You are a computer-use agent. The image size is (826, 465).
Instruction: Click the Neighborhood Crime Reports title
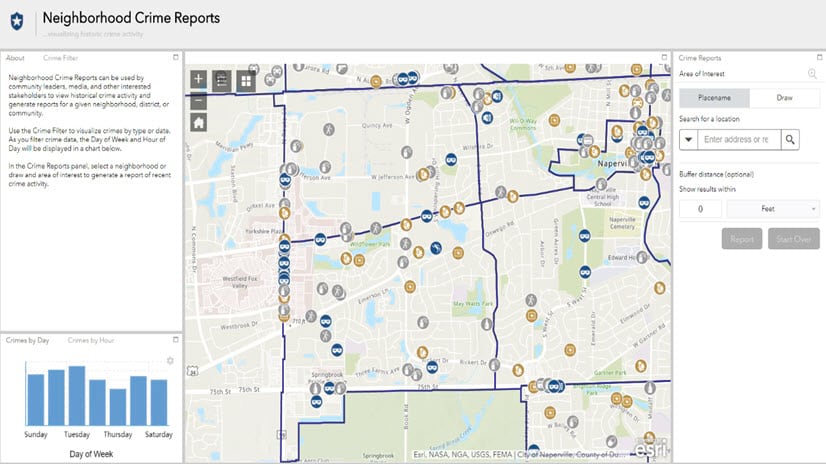[x=131, y=18]
